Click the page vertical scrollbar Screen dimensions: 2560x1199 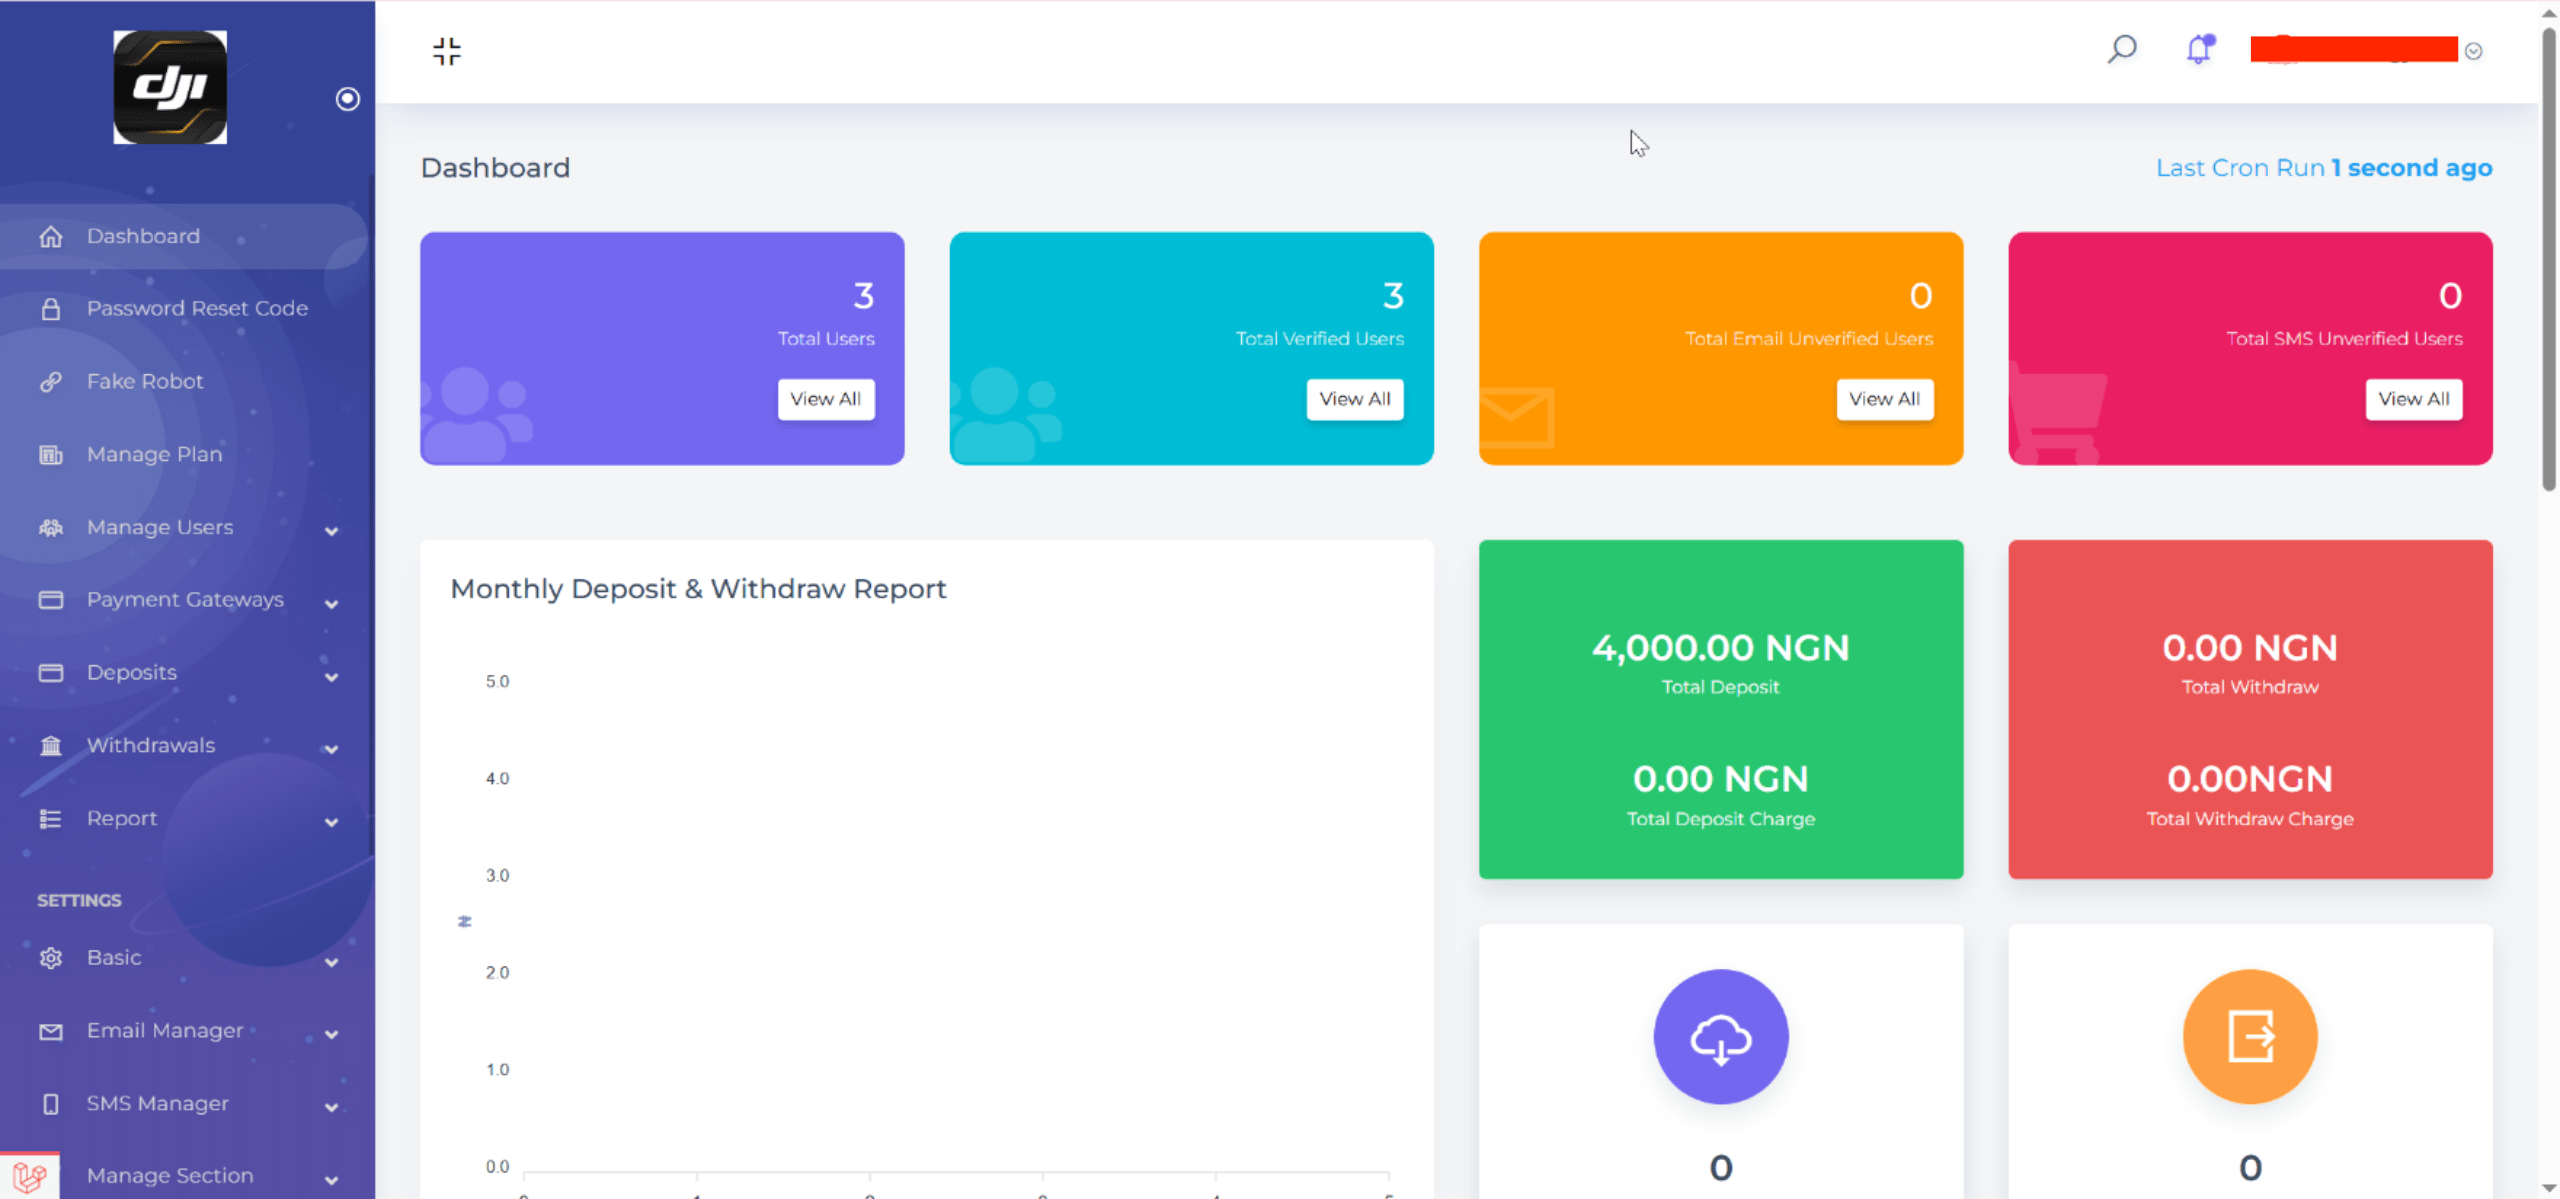2548,260
